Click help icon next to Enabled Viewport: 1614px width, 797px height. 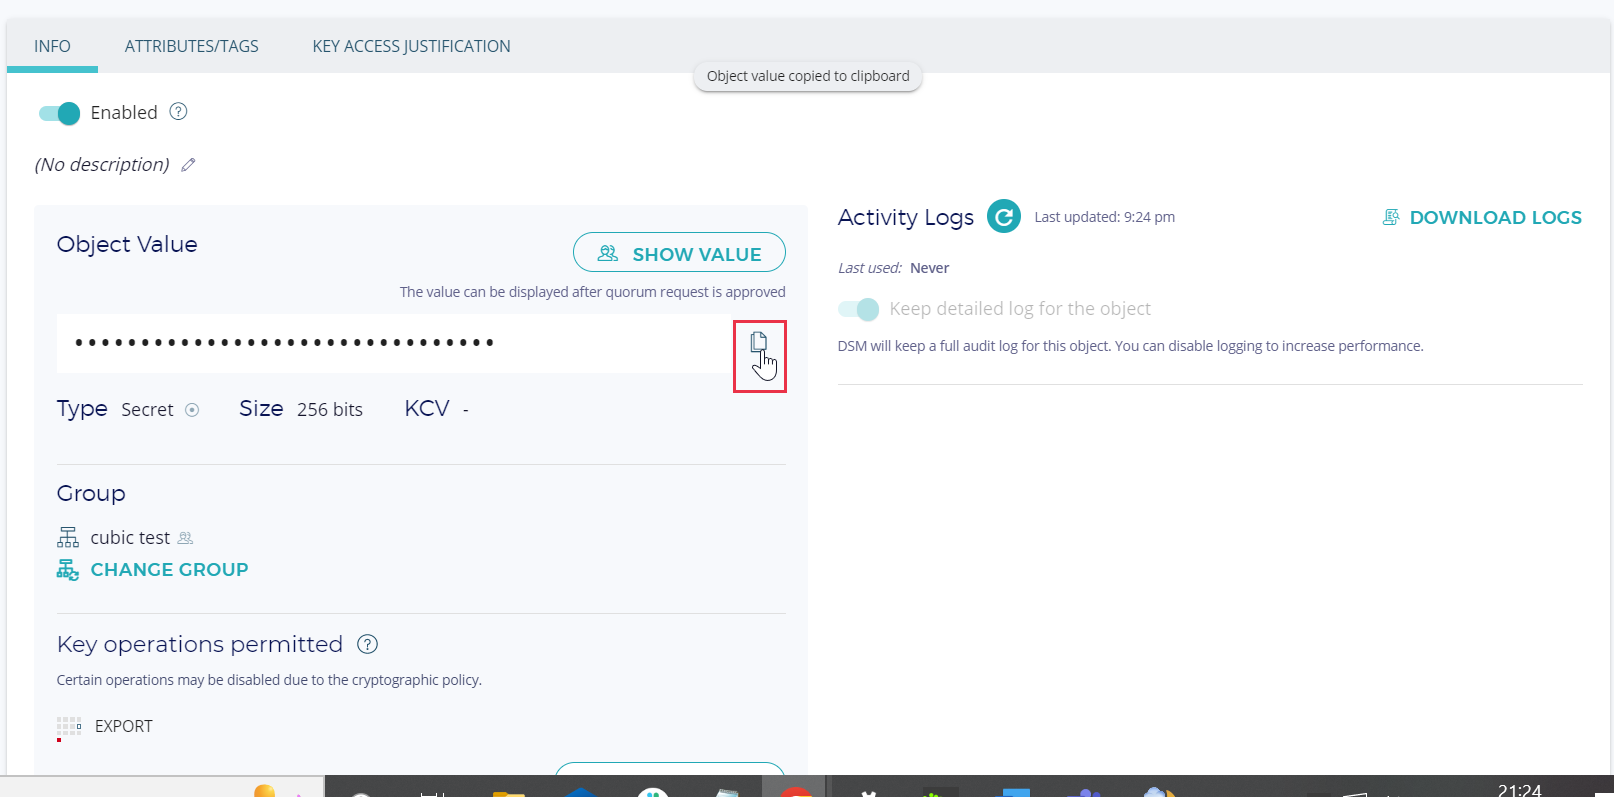tap(179, 112)
